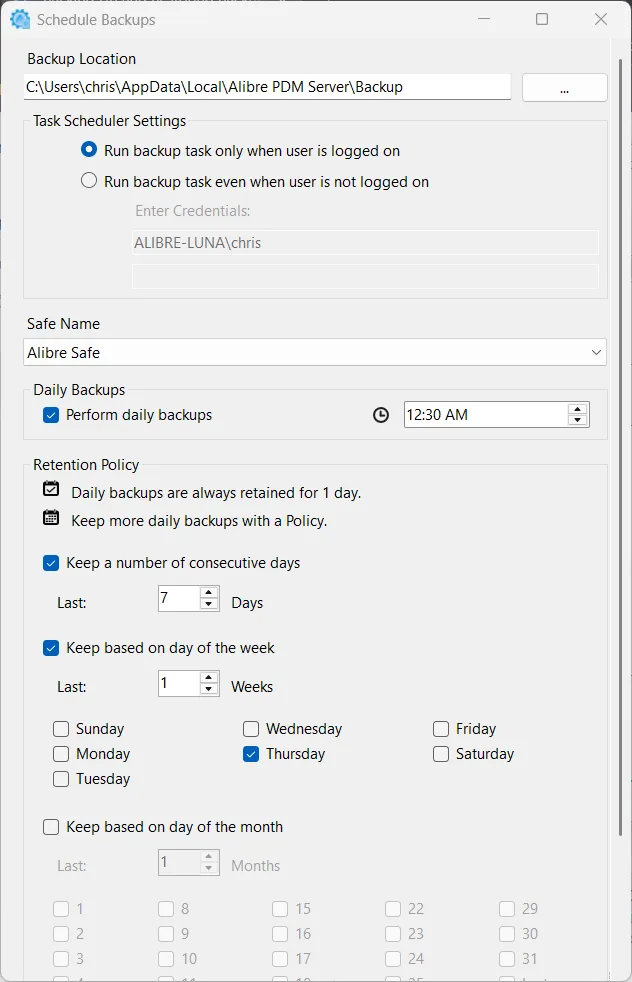Screen dimensions: 632x982
Task: Click the Schedule Backups gear icon in title bar
Action: [x=20, y=19]
